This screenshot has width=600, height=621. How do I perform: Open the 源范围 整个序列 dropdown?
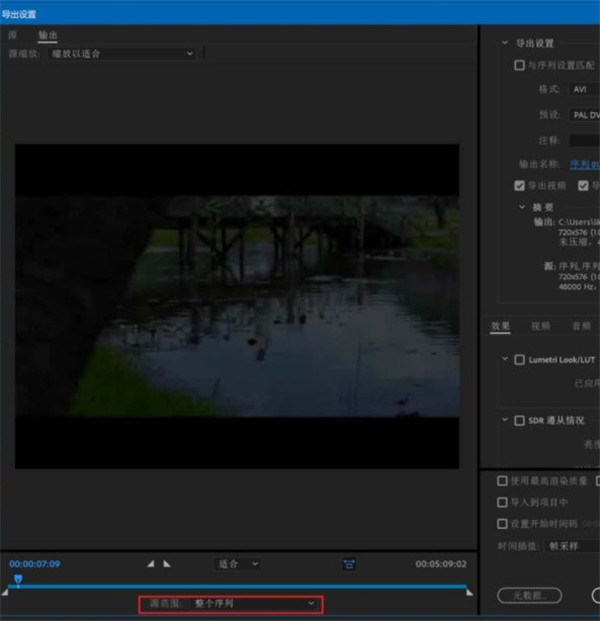[254, 604]
